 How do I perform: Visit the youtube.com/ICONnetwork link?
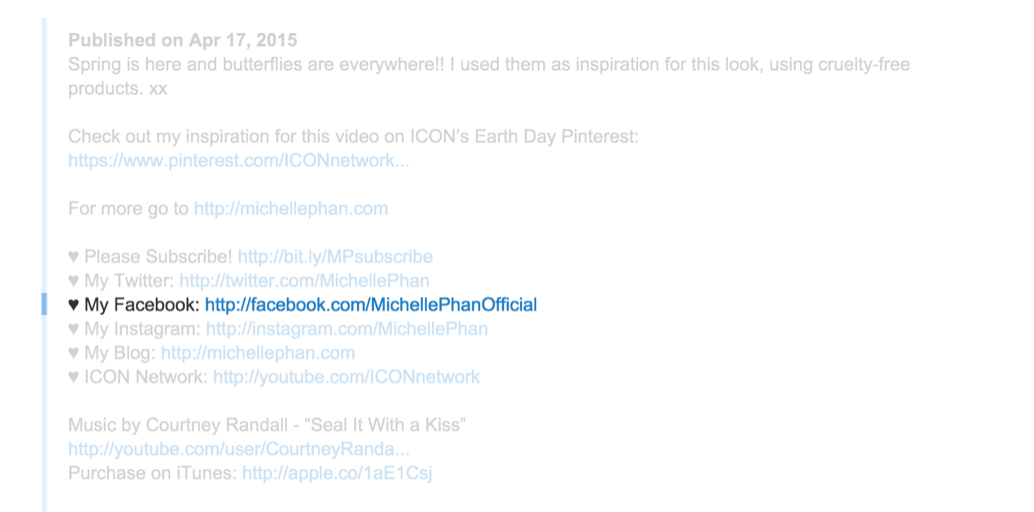(346, 377)
